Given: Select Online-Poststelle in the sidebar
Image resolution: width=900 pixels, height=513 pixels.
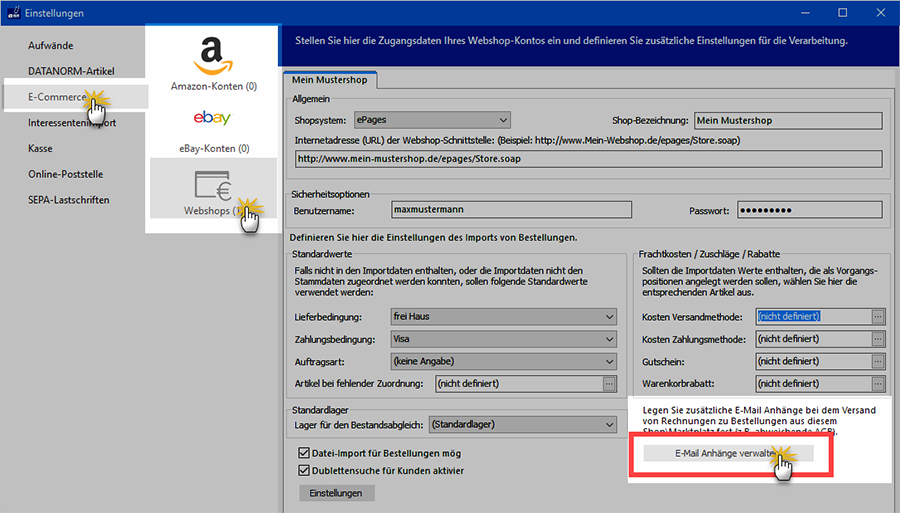Looking at the screenshot, I should coord(65,174).
